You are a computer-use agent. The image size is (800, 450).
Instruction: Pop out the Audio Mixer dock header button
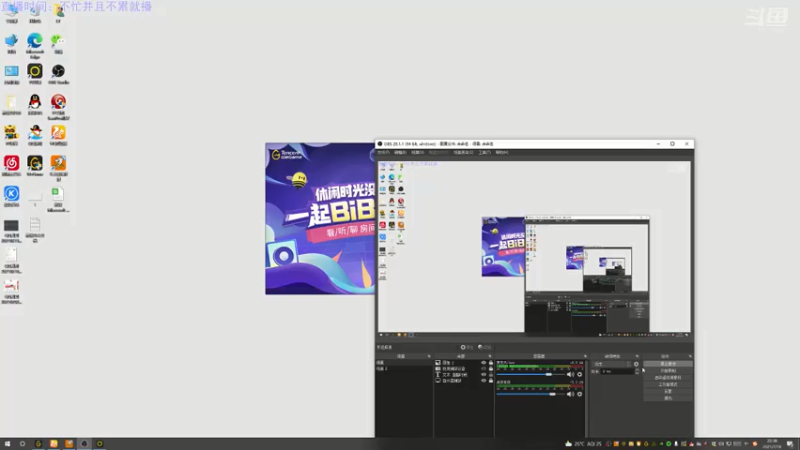pos(585,356)
